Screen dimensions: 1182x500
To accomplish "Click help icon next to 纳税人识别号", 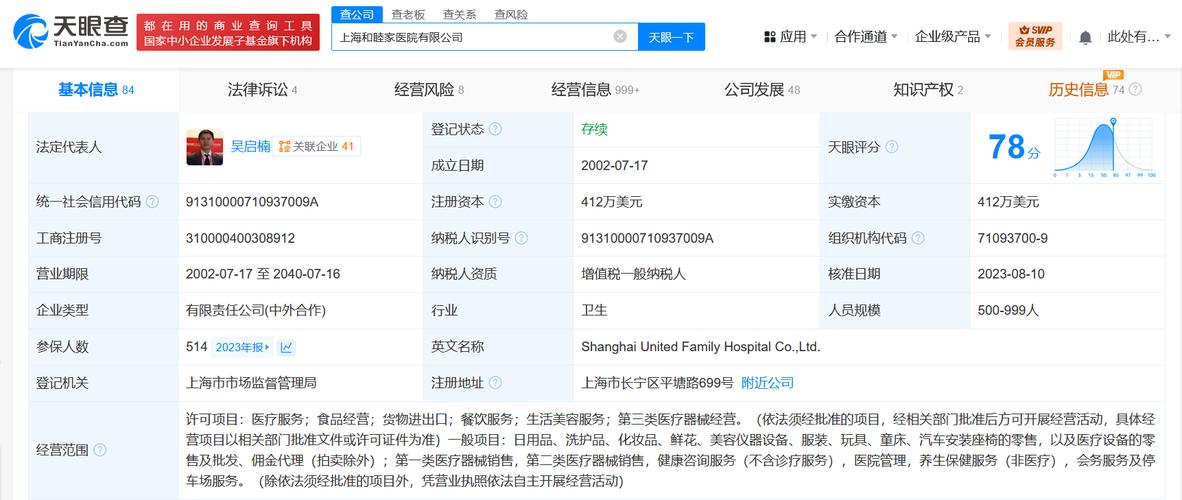I will [x=521, y=238].
